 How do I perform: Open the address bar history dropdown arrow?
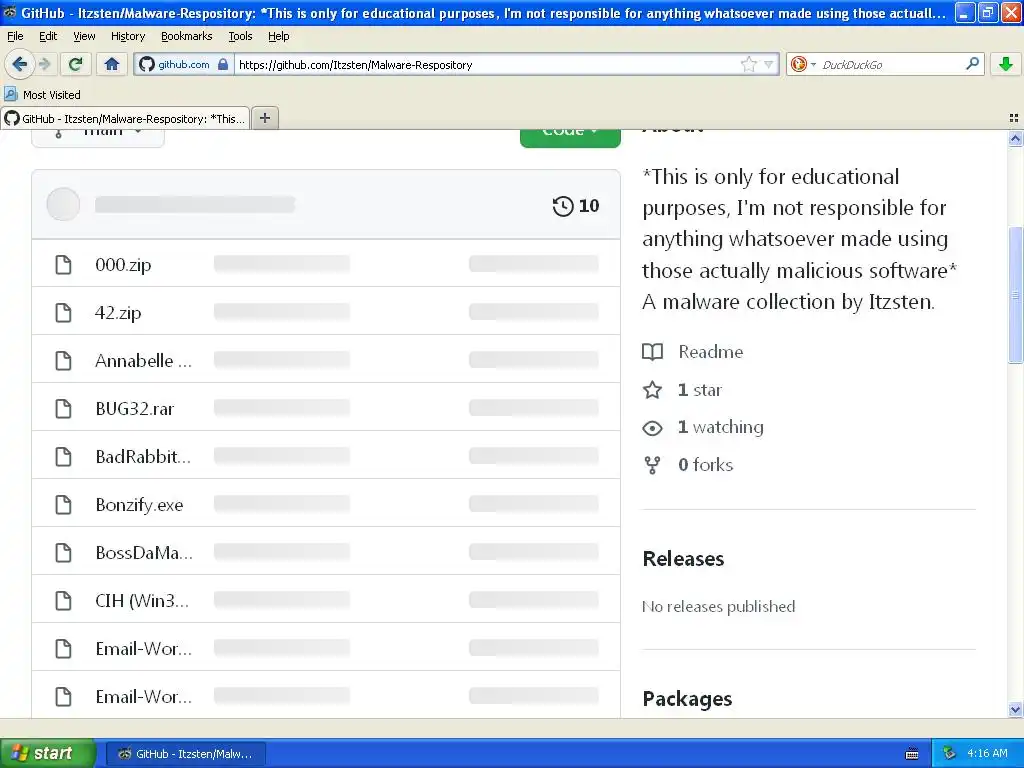click(769, 64)
